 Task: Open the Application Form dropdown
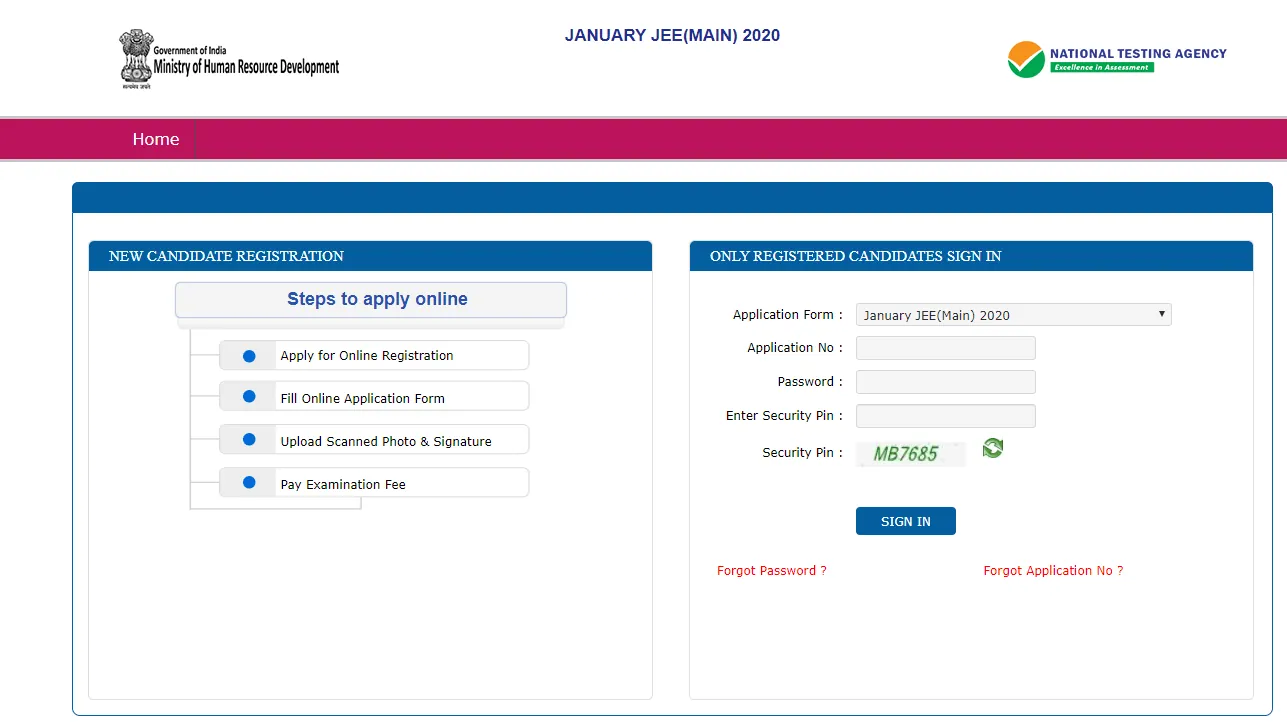[x=1012, y=315]
